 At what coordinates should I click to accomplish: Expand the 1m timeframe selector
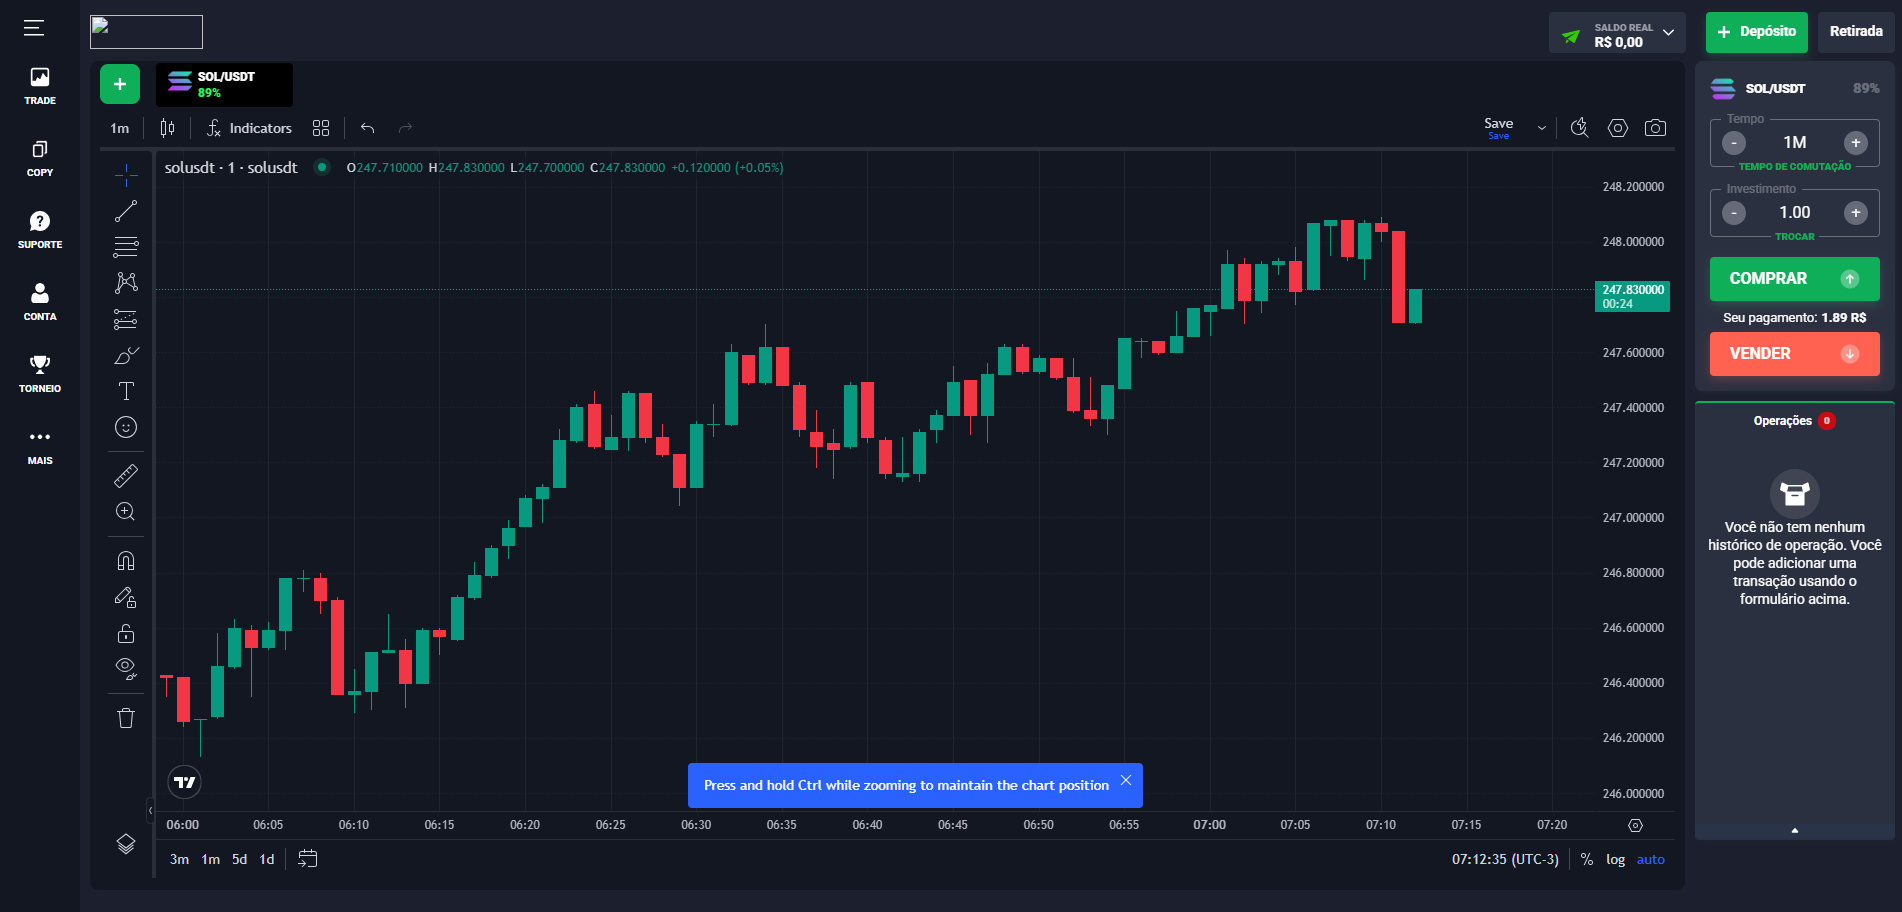(119, 128)
